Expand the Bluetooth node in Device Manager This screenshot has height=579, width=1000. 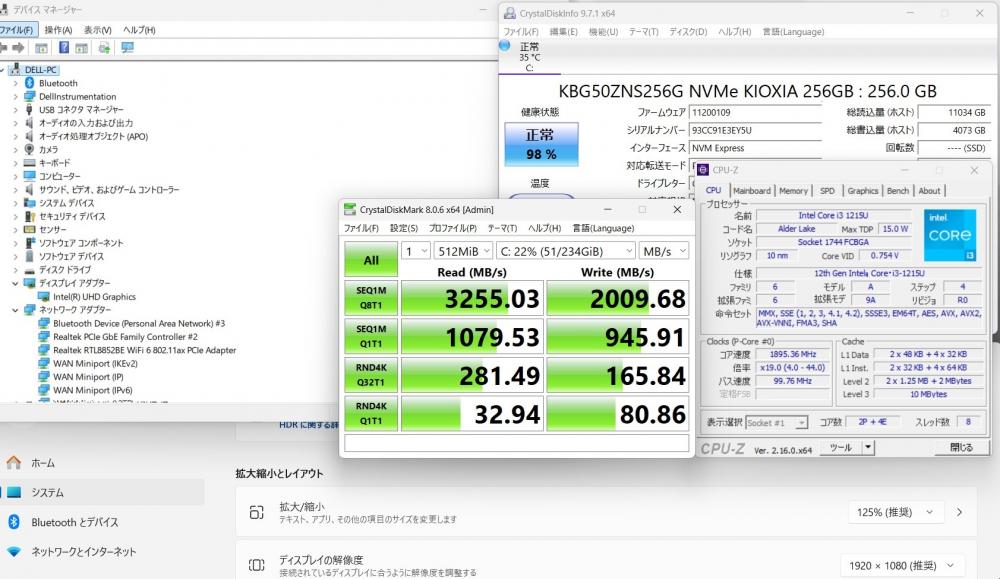(16, 83)
